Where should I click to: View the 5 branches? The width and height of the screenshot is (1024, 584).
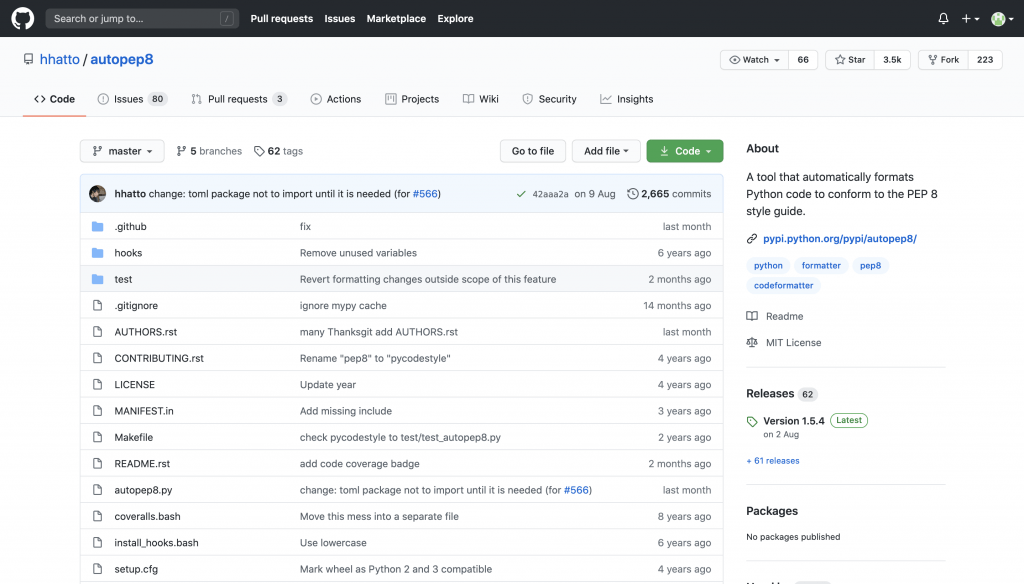point(209,151)
